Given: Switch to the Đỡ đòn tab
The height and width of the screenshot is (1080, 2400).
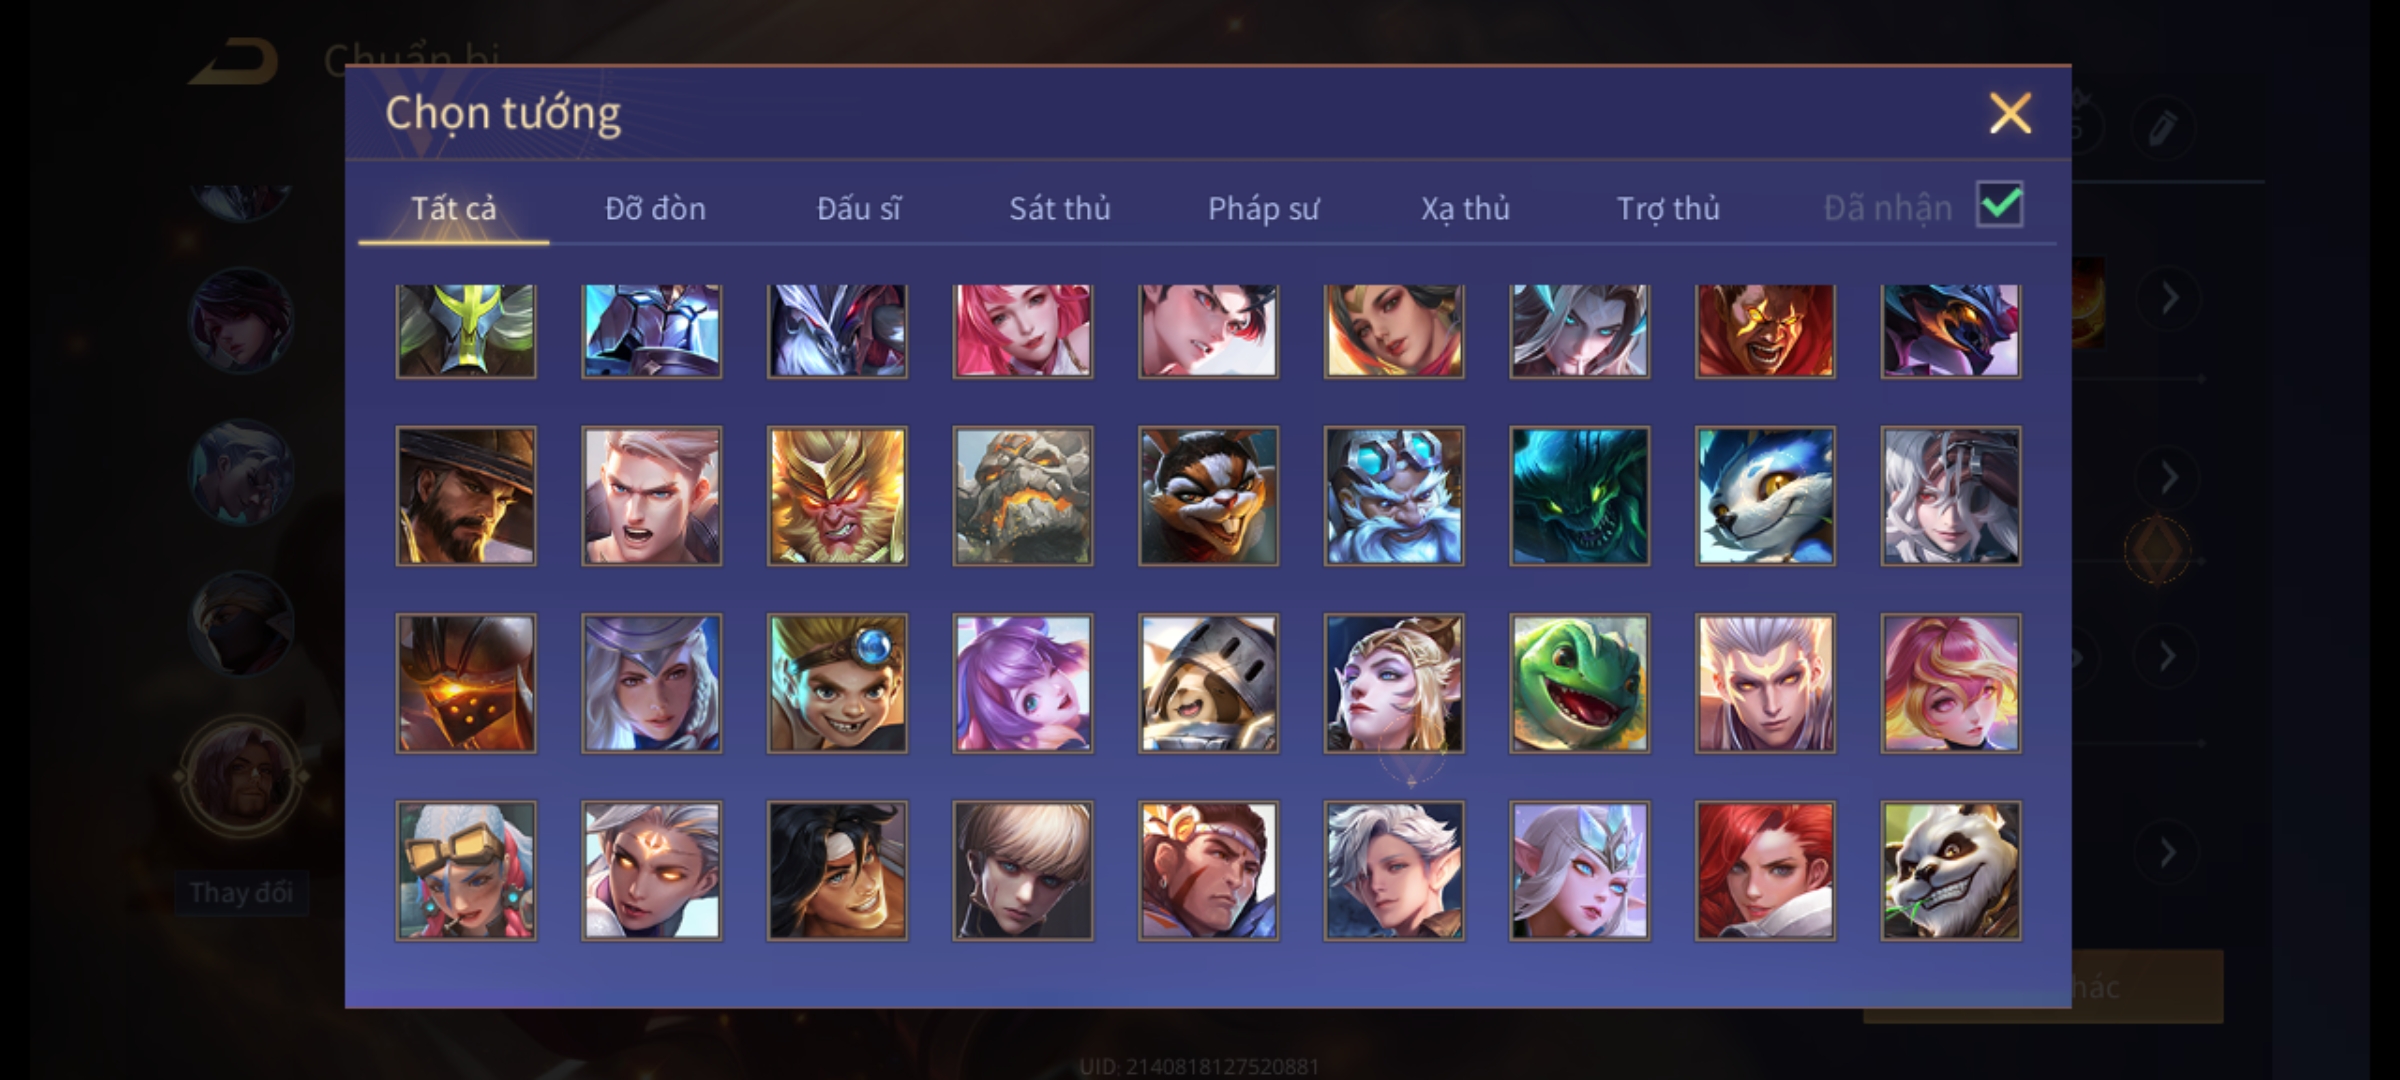Looking at the screenshot, I should 656,208.
